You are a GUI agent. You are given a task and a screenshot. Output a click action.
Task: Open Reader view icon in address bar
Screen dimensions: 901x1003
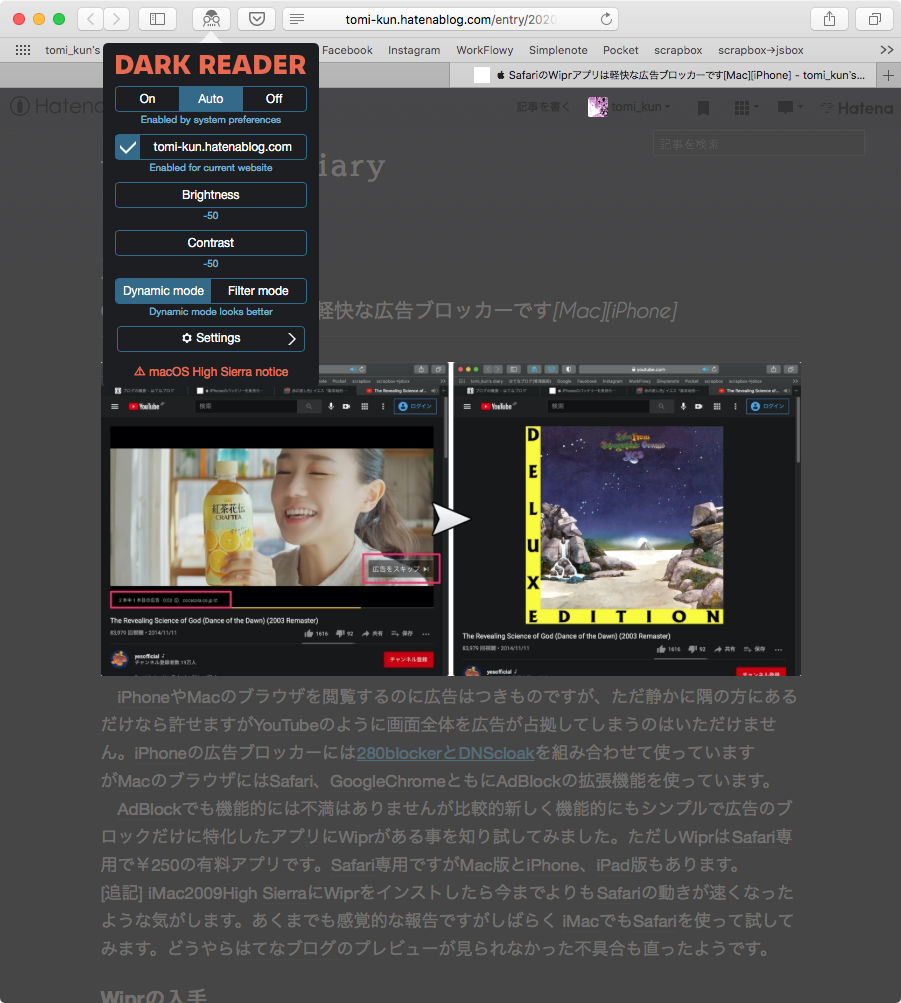pyautogui.click(x=297, y=19)
